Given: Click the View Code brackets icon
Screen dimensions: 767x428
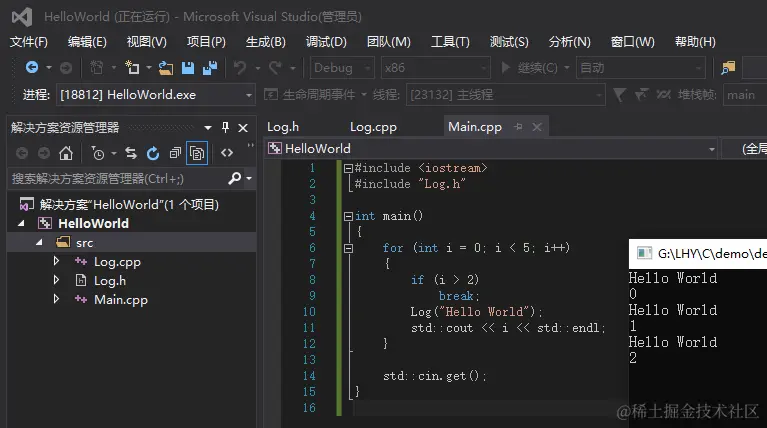Looking at the screenshot, I should 226,153.
